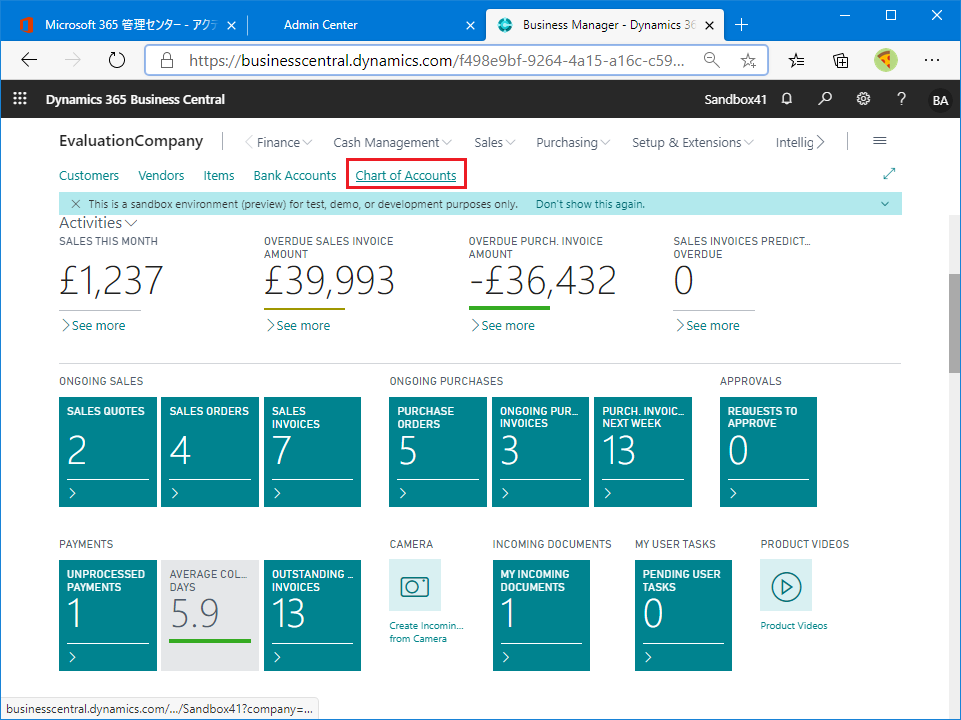961x720 pixels.
Task: Expand the sandbox notification chevron
Action: tap(885, 204)
